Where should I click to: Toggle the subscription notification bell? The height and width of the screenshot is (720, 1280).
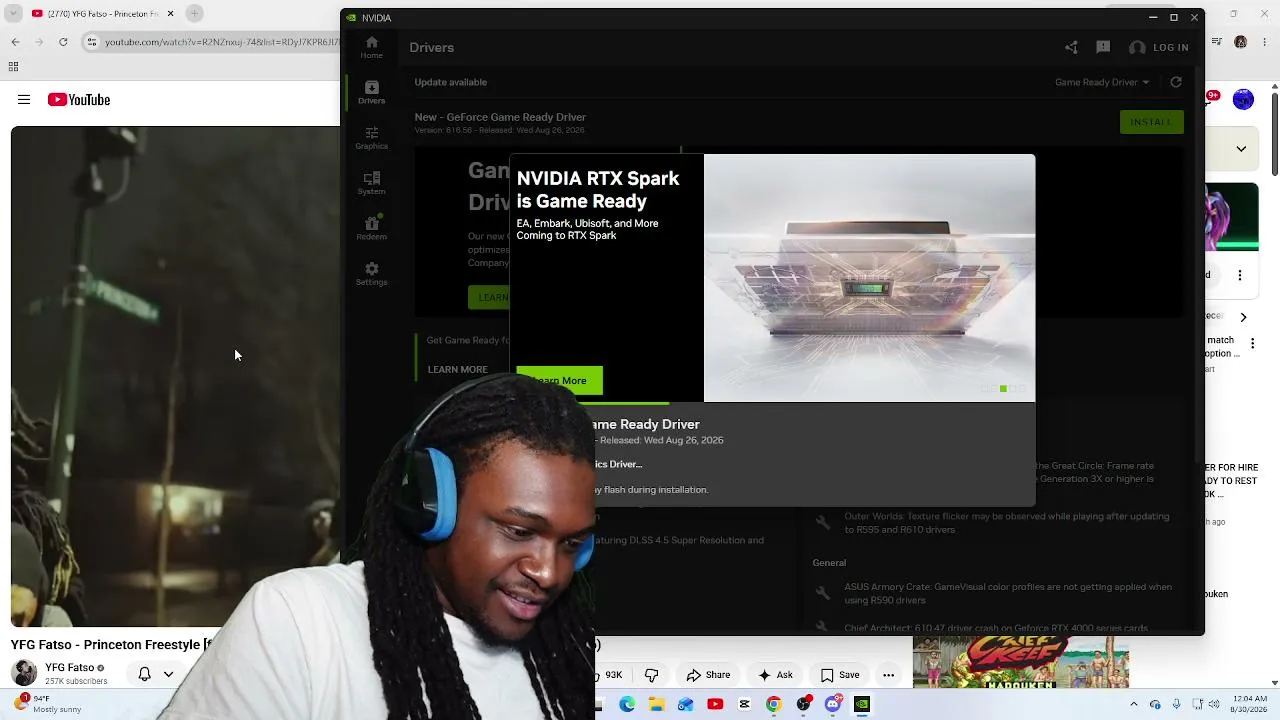click(x=144, y=674)
